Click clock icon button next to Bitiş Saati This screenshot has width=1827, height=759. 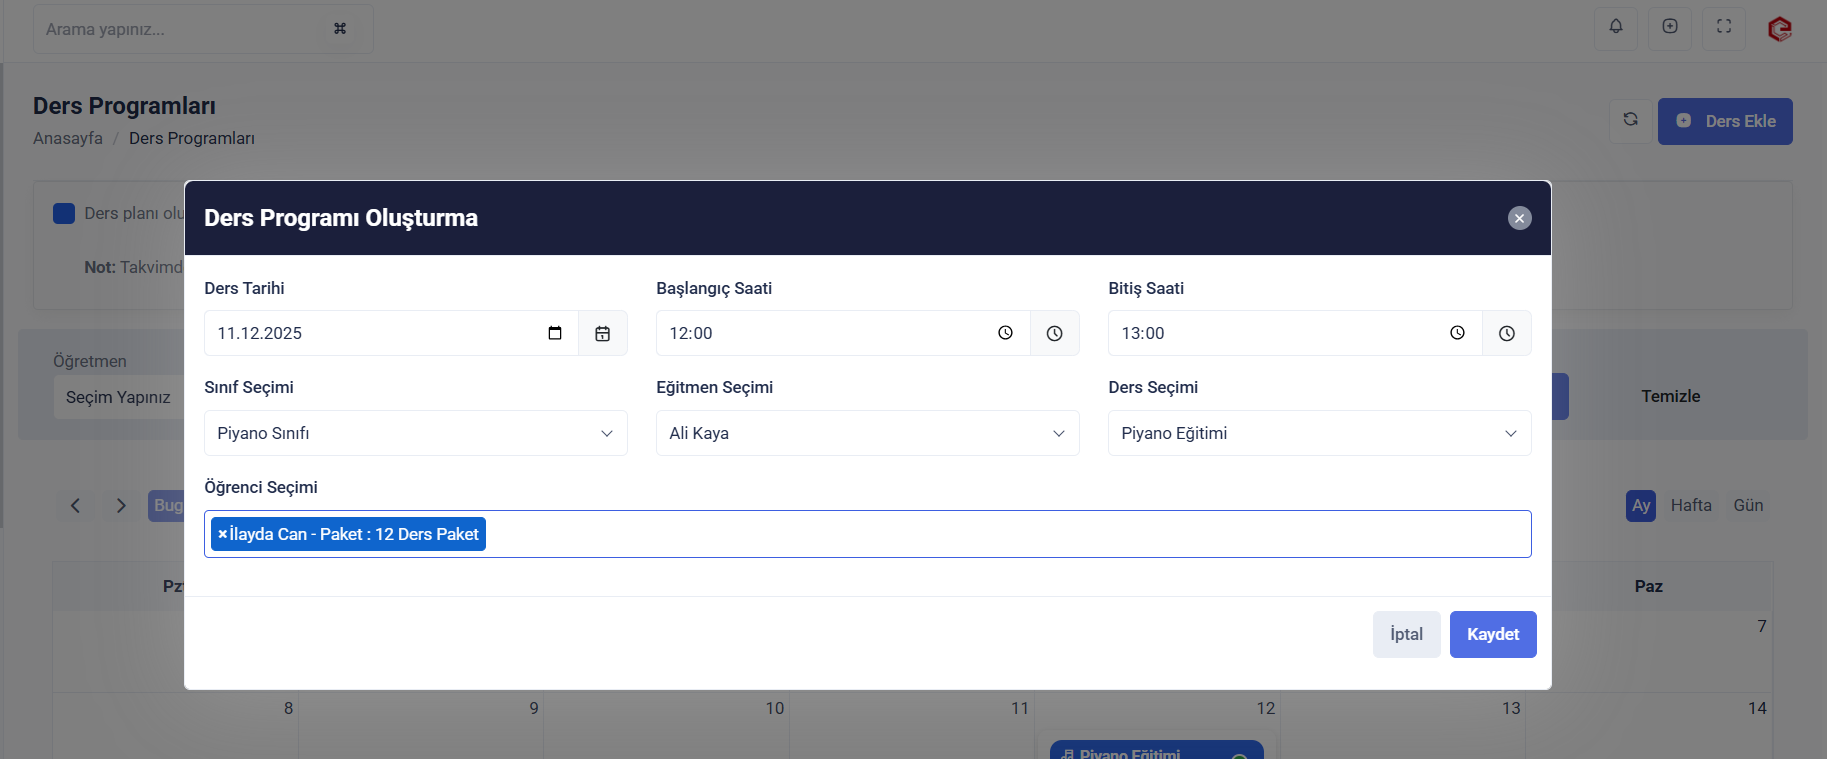1506,334
